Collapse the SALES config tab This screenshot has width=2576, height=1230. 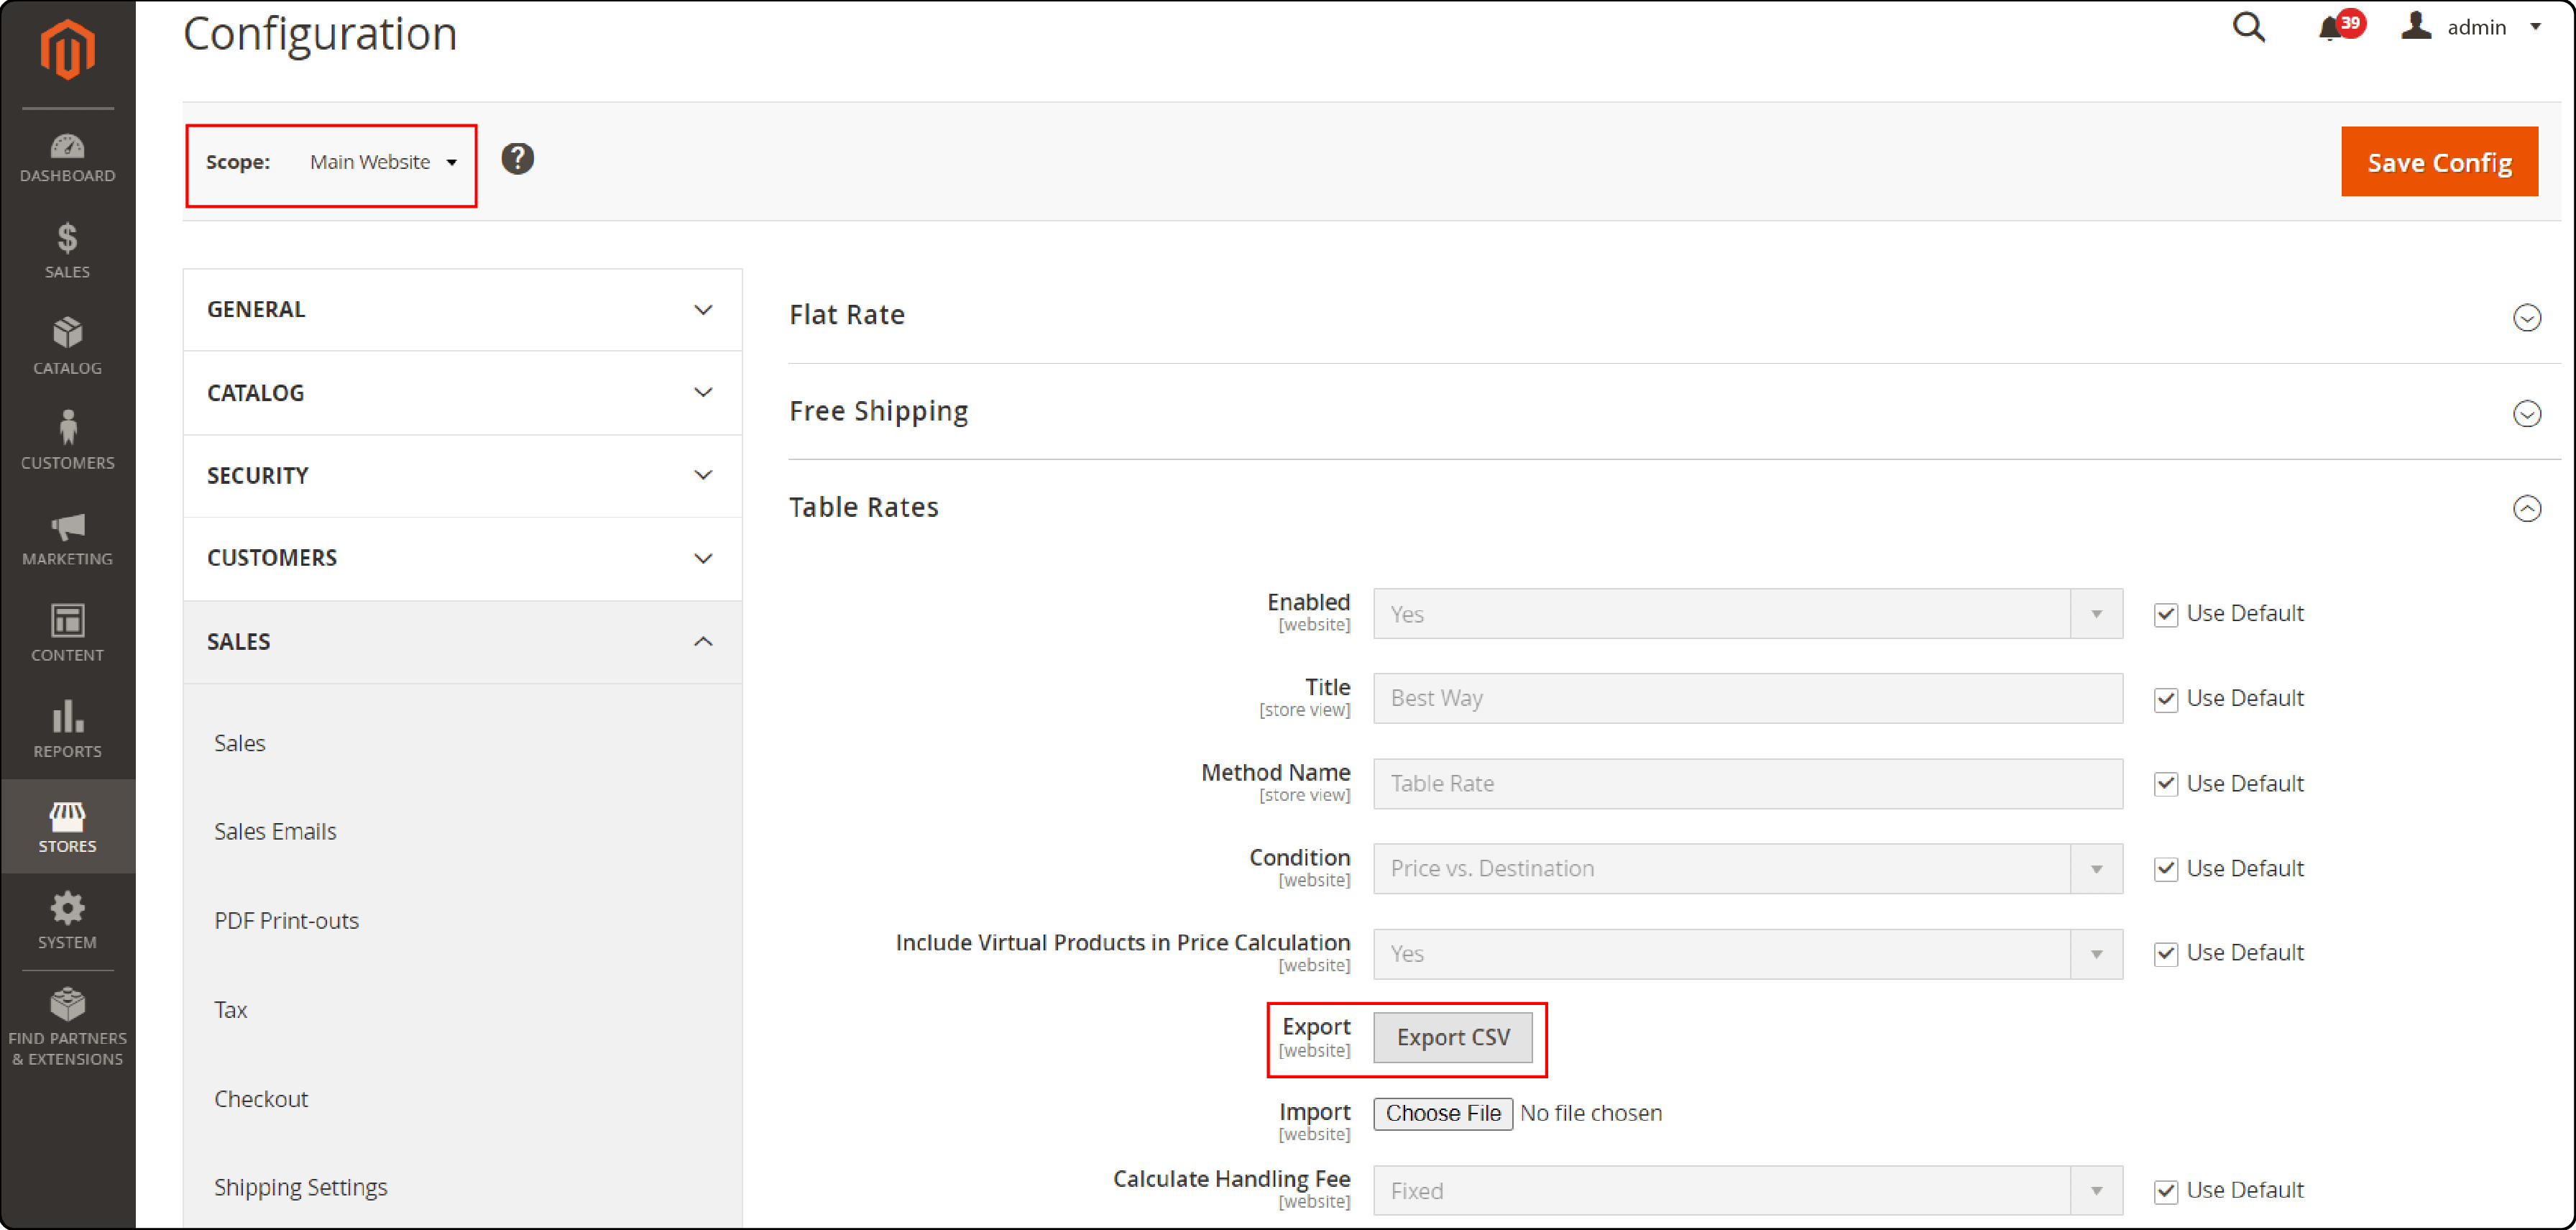click(x=462, y=642)
